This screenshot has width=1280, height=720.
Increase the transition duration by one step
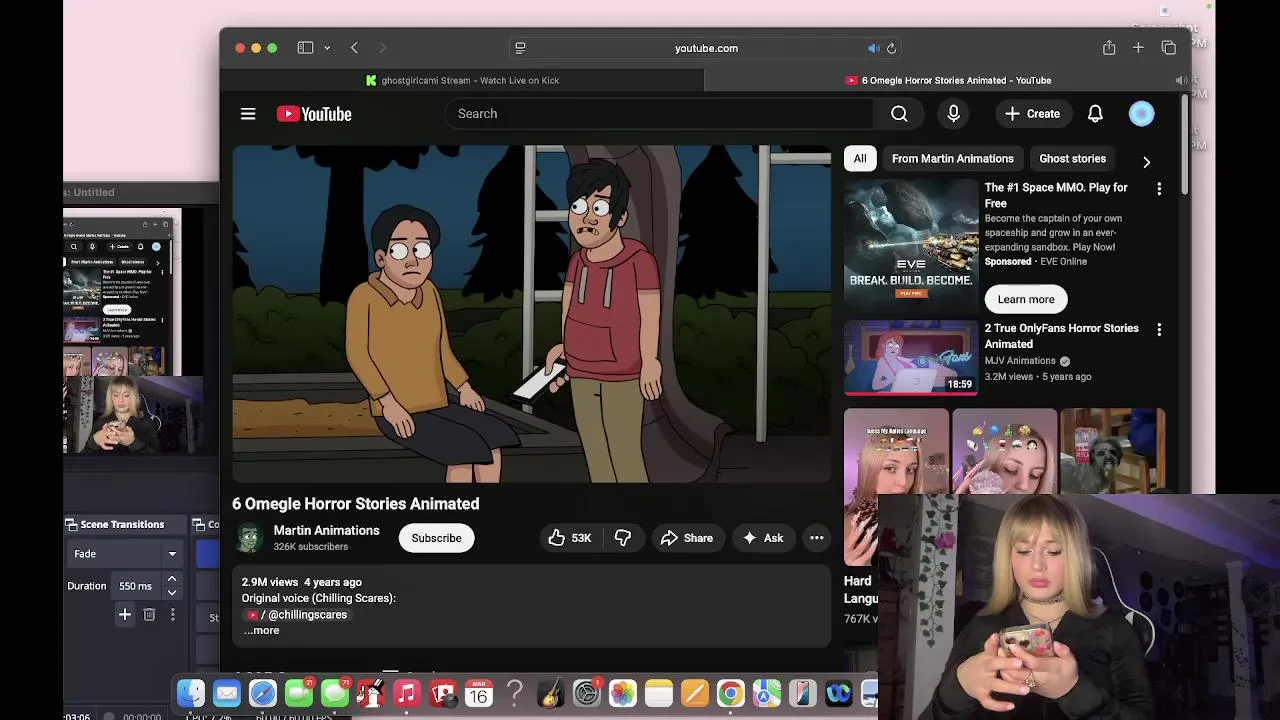click(172, 579)
